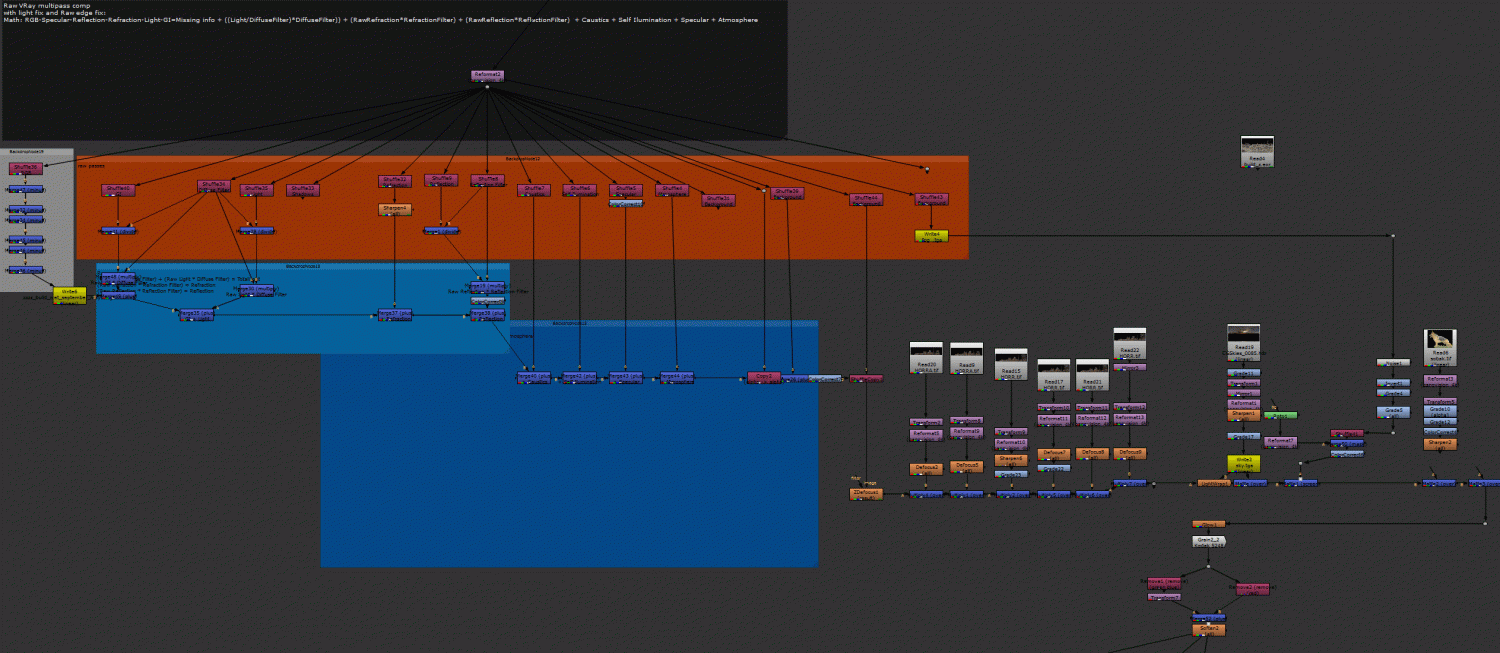Select the Remove2 node
Screen dimensions: 1500x653
[x=1253, y=589]
